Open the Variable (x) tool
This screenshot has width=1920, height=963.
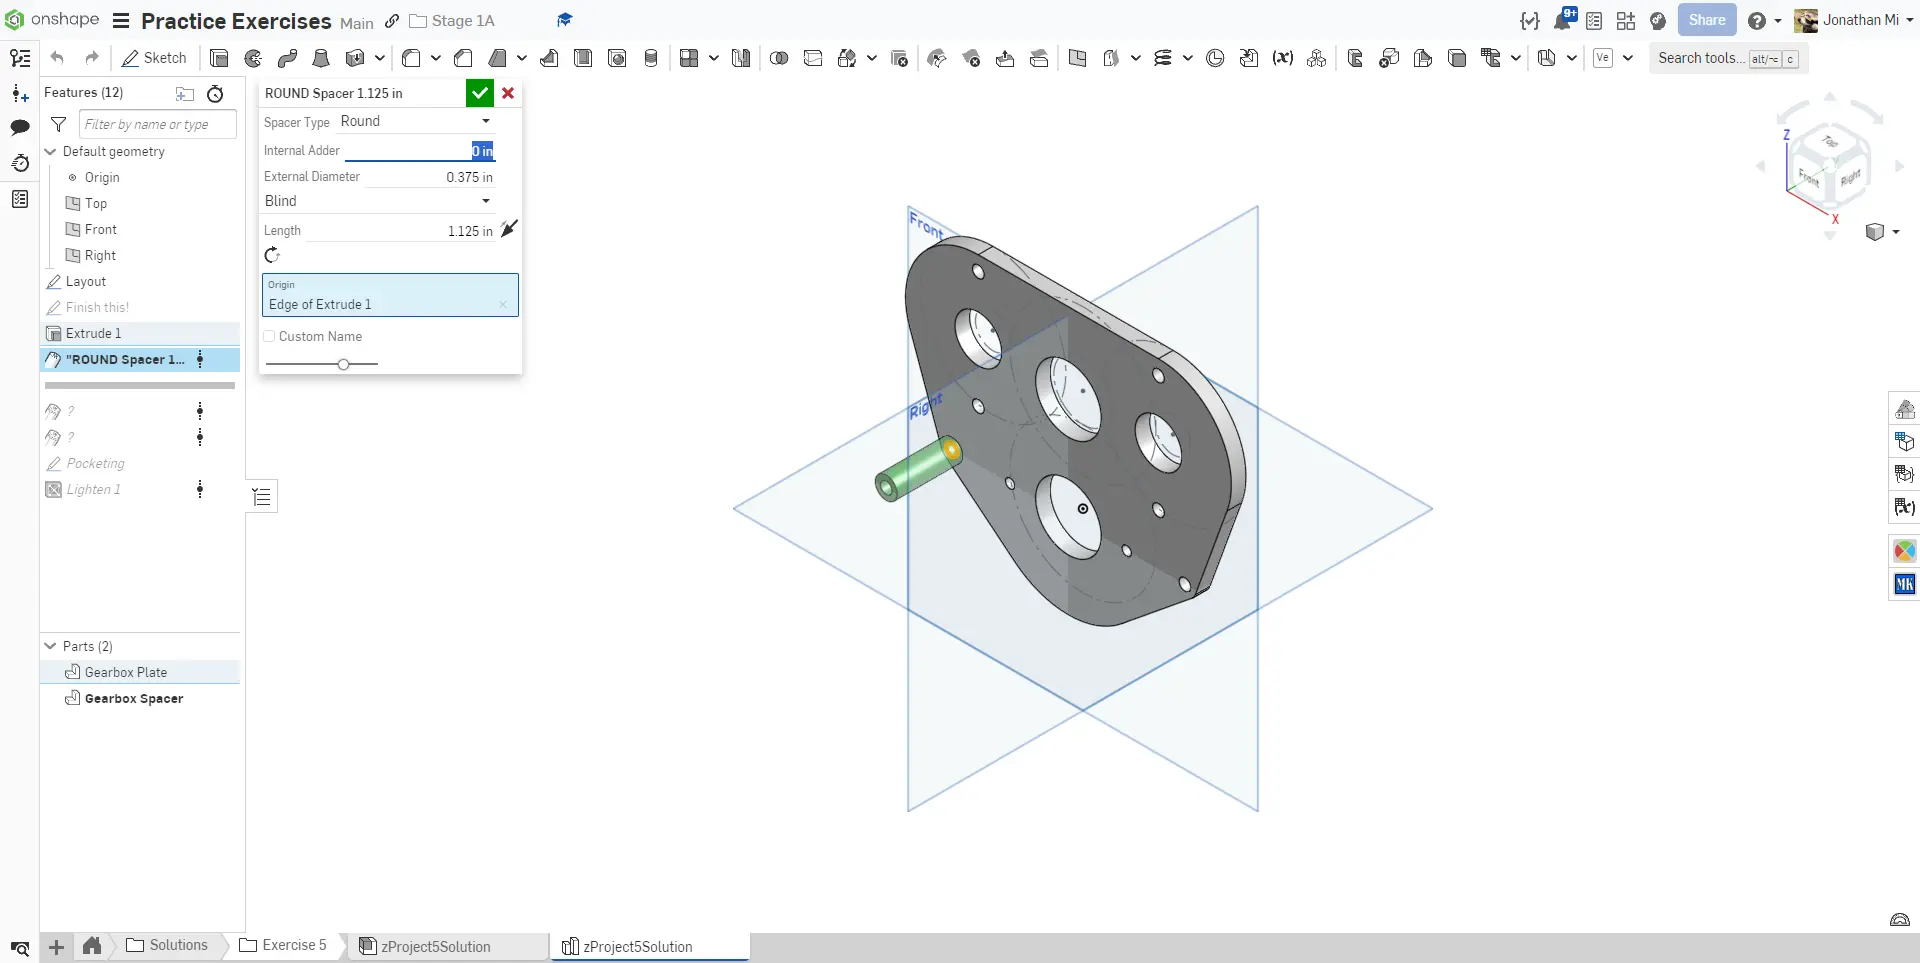point(1282,58)
